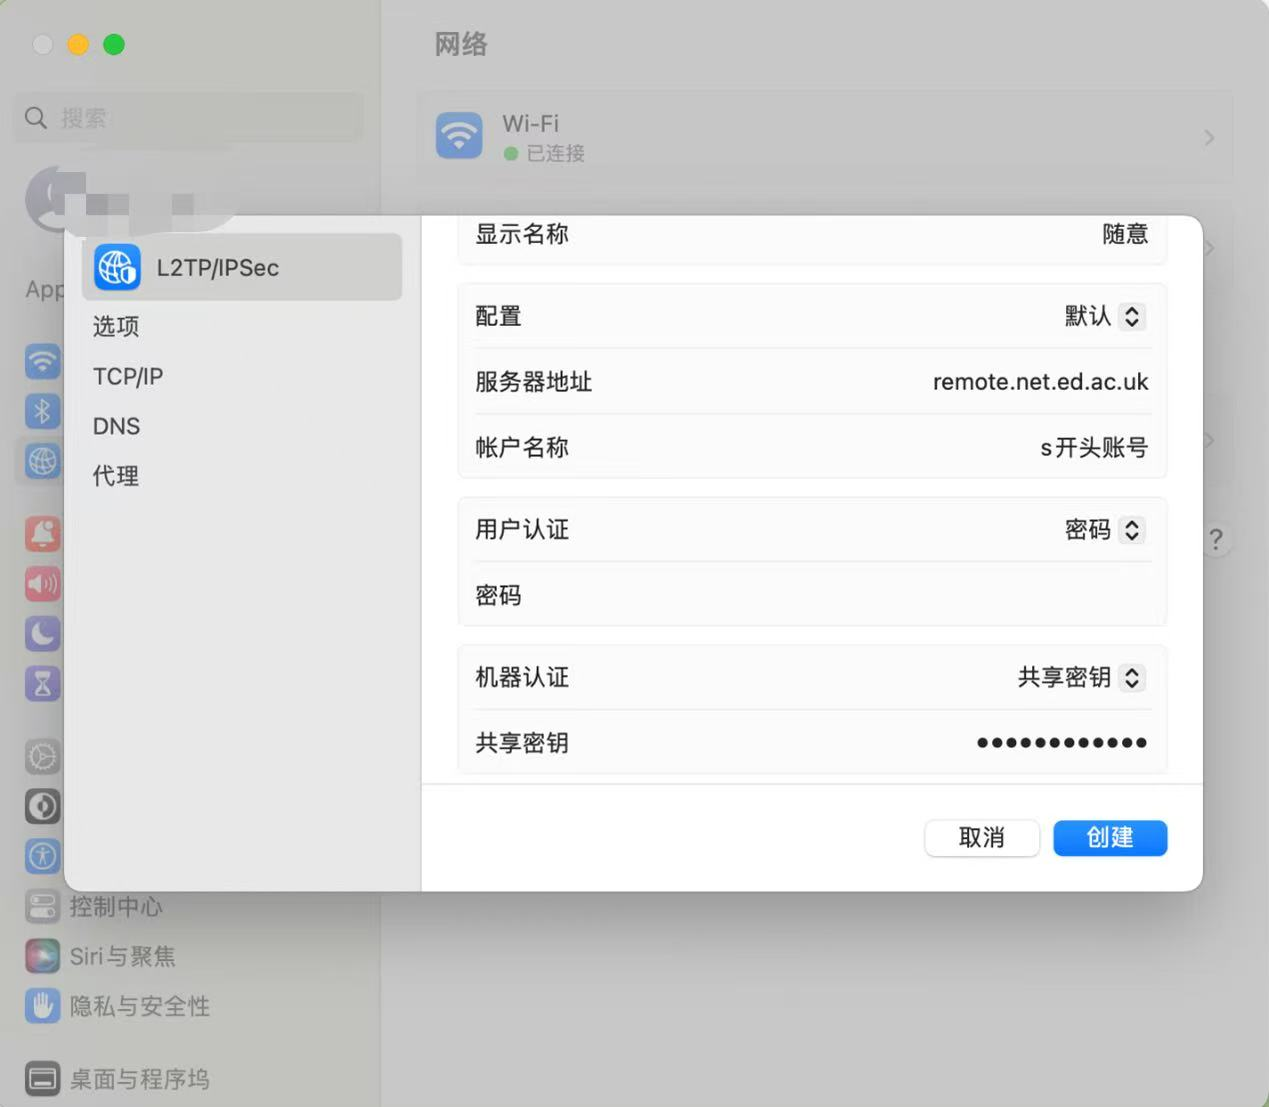
Task: Open Notifications via red bell icon
Action: (x=42, y=534)
